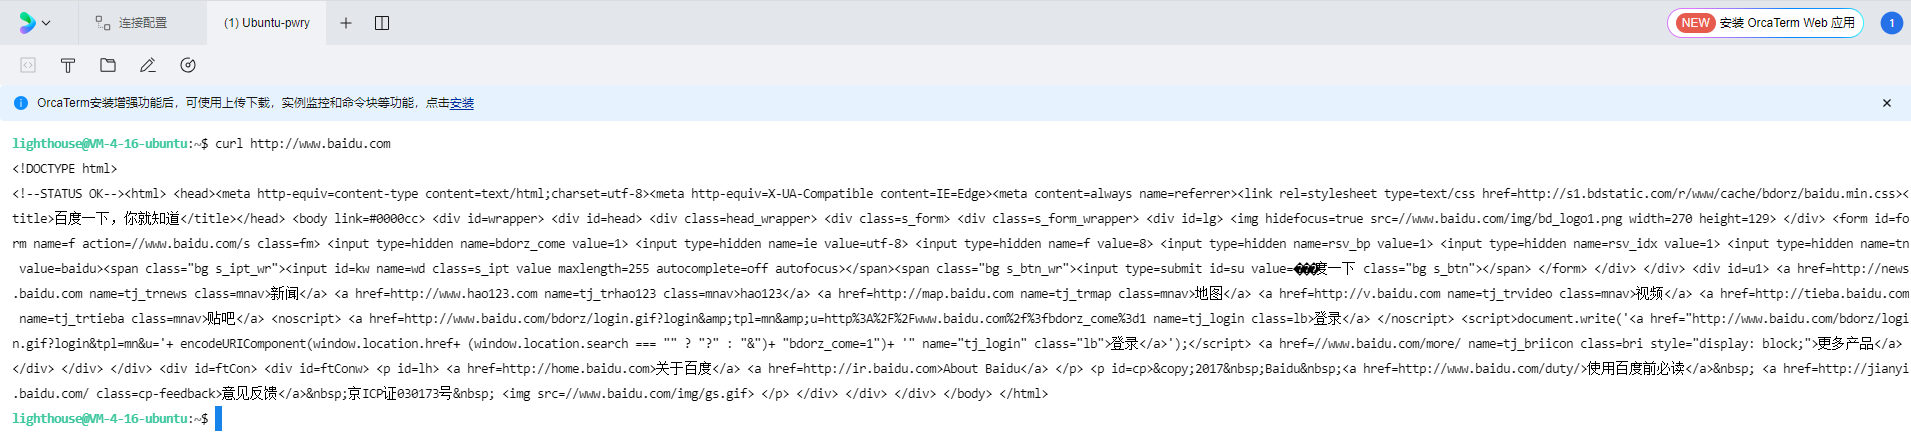This screenshot has width=1911, height=446.
Task: Select the (1) Ubuntu-pwry terminal tab
Action: pos(266,22)
